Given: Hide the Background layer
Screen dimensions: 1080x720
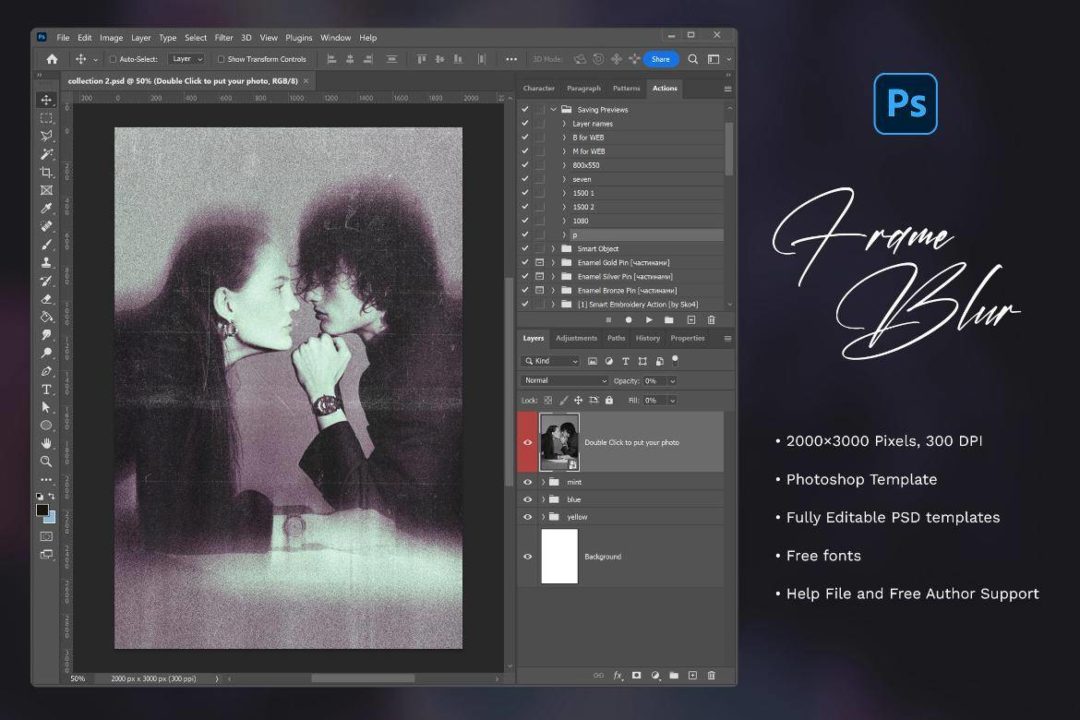Looking at the screenshot, I should (x=528, y=557).
